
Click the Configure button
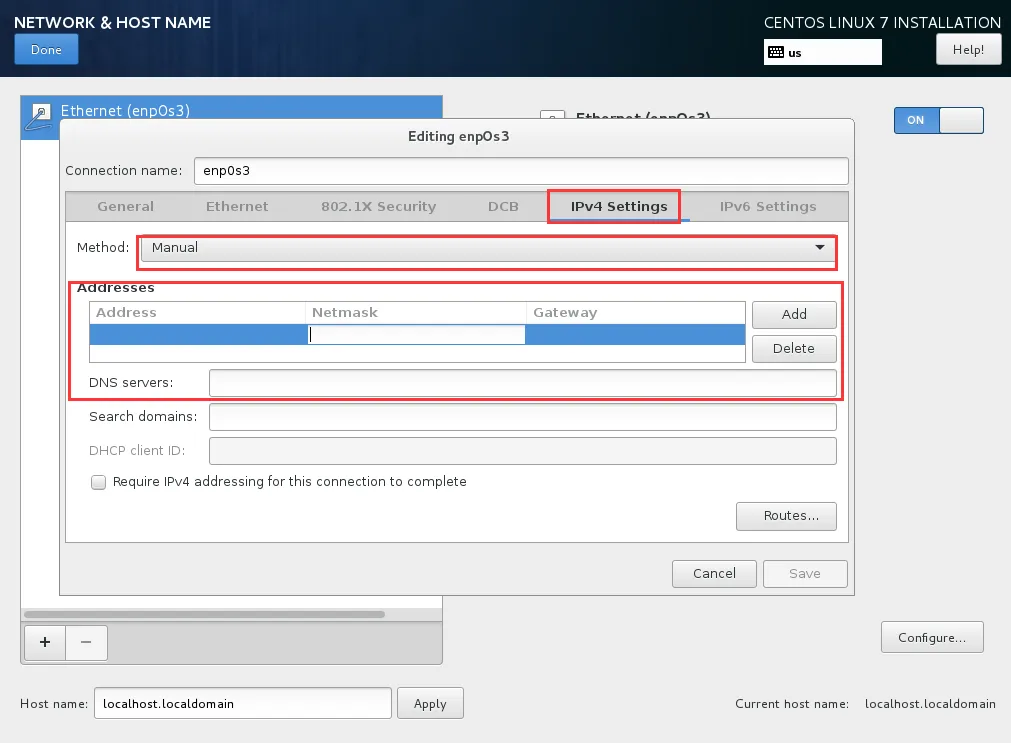tap(932, 637)
